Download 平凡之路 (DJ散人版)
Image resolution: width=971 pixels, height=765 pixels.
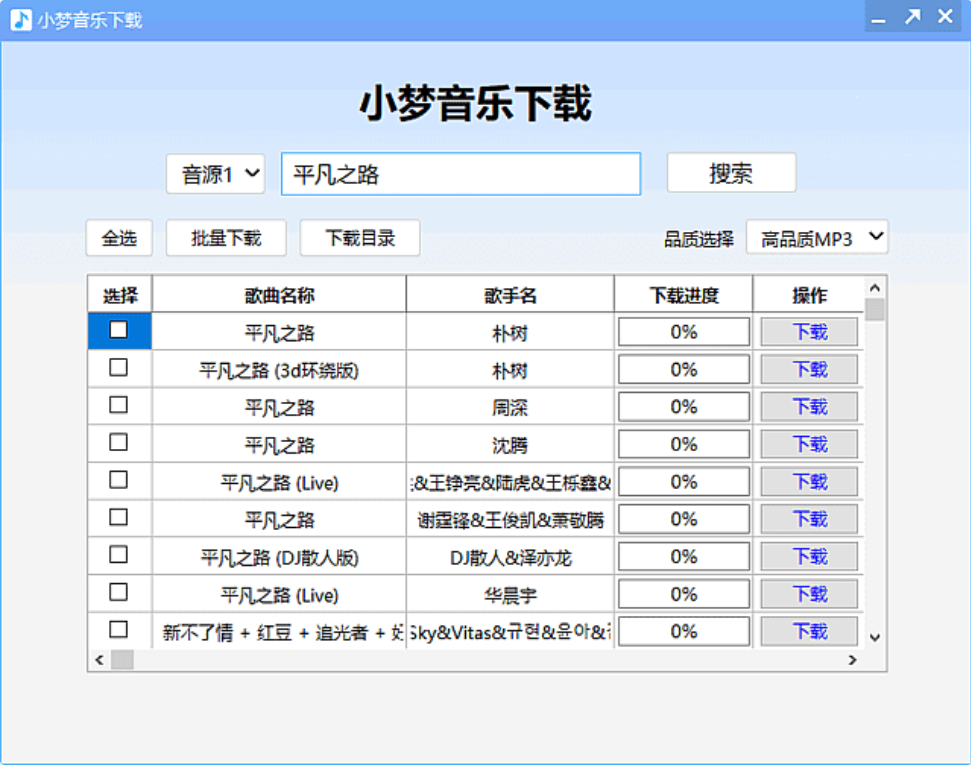(808, 556)
